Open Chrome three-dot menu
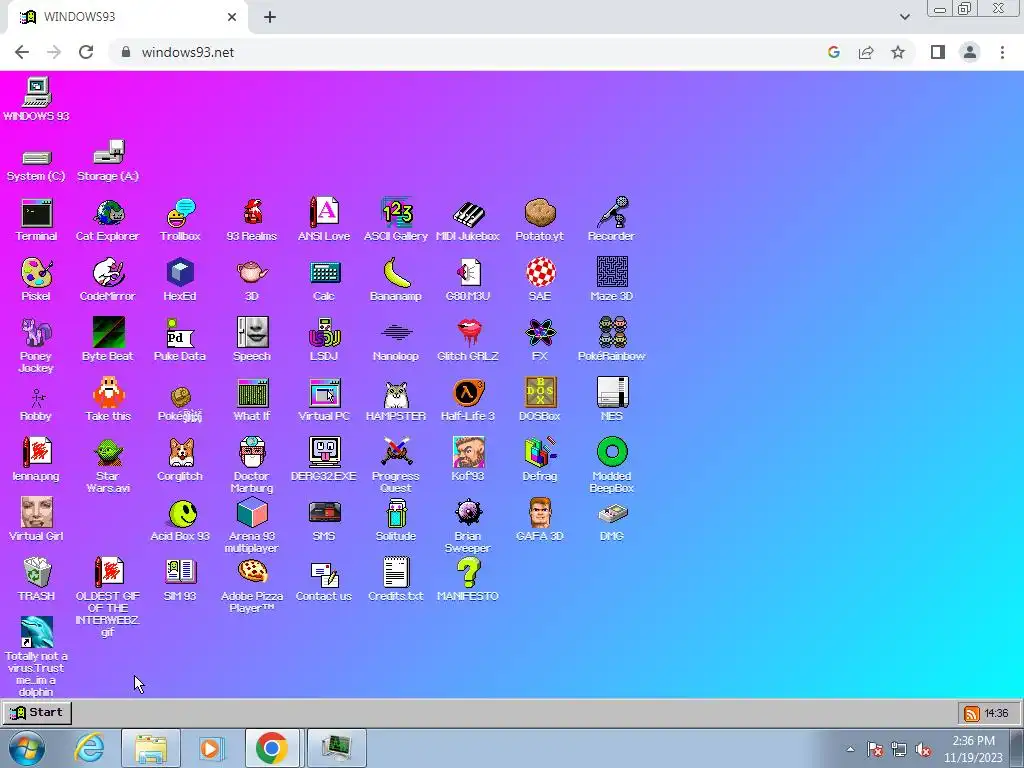Screen dimensions: 1024x768 [x=1002, y=52]
